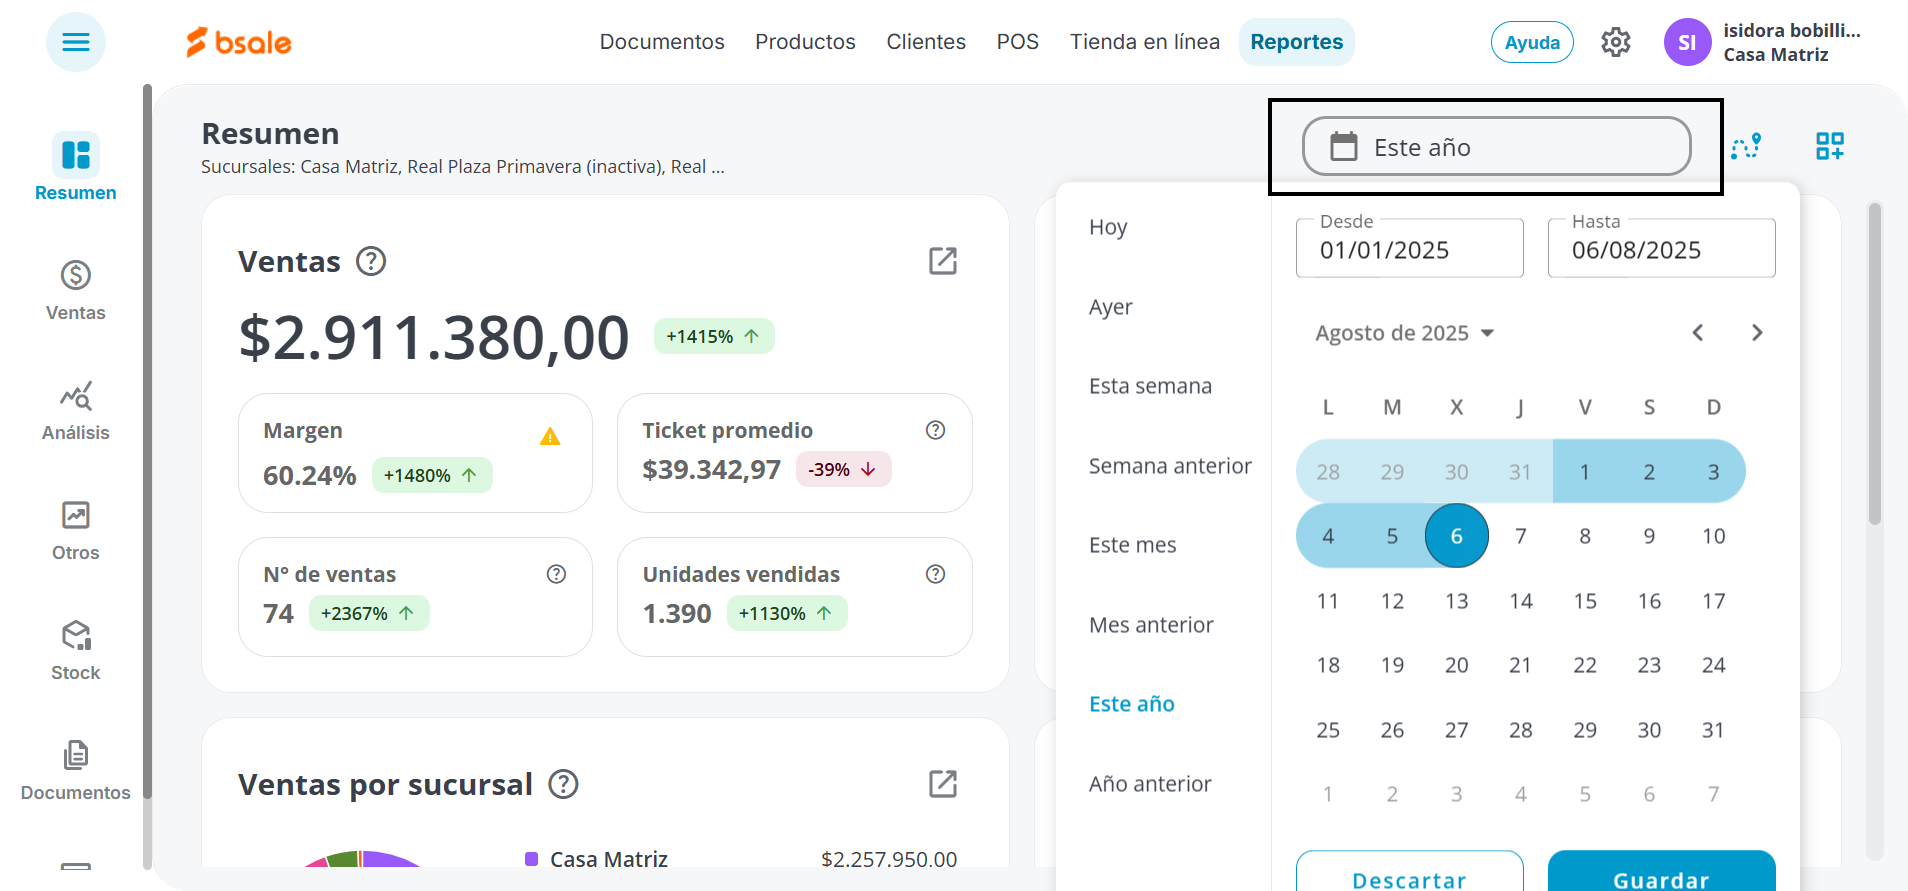Click the Hasta date field

pos(1662,248)
